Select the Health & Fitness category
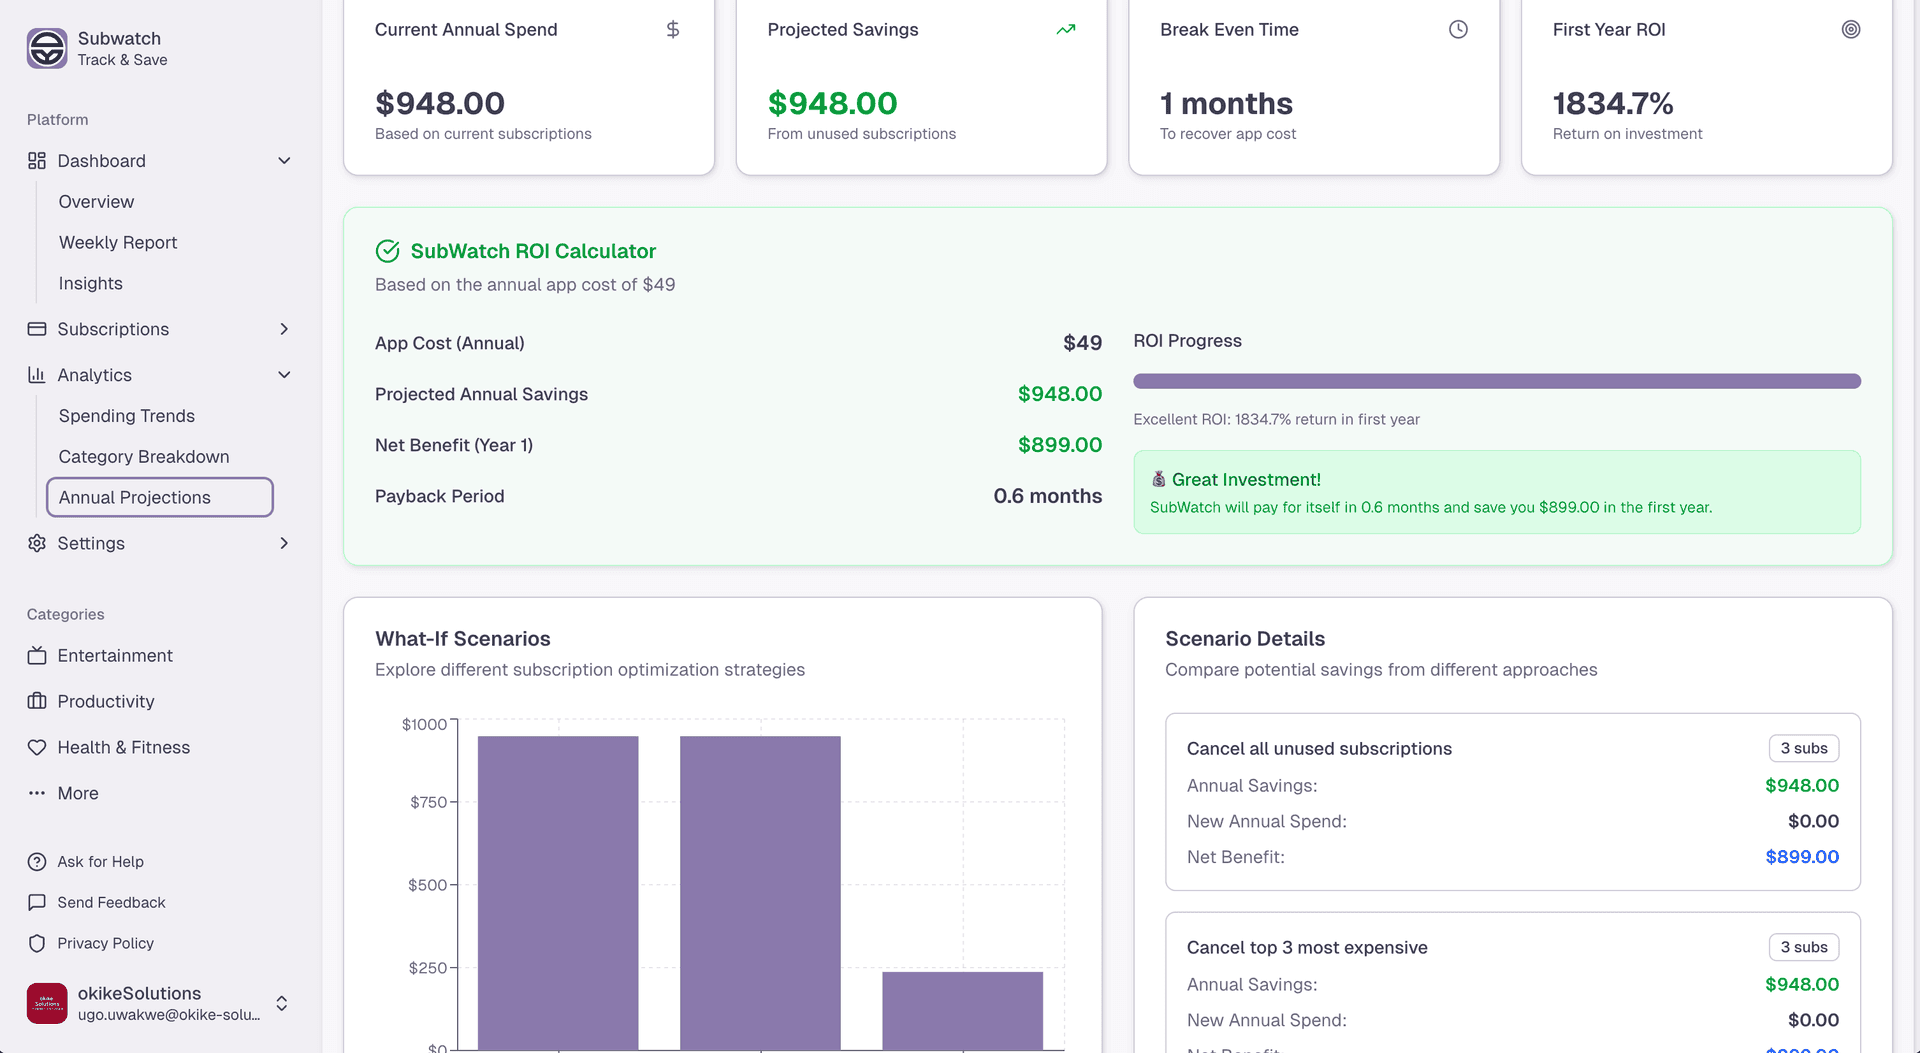This screenshot has width=1920, height=1053. click(123, 747)
